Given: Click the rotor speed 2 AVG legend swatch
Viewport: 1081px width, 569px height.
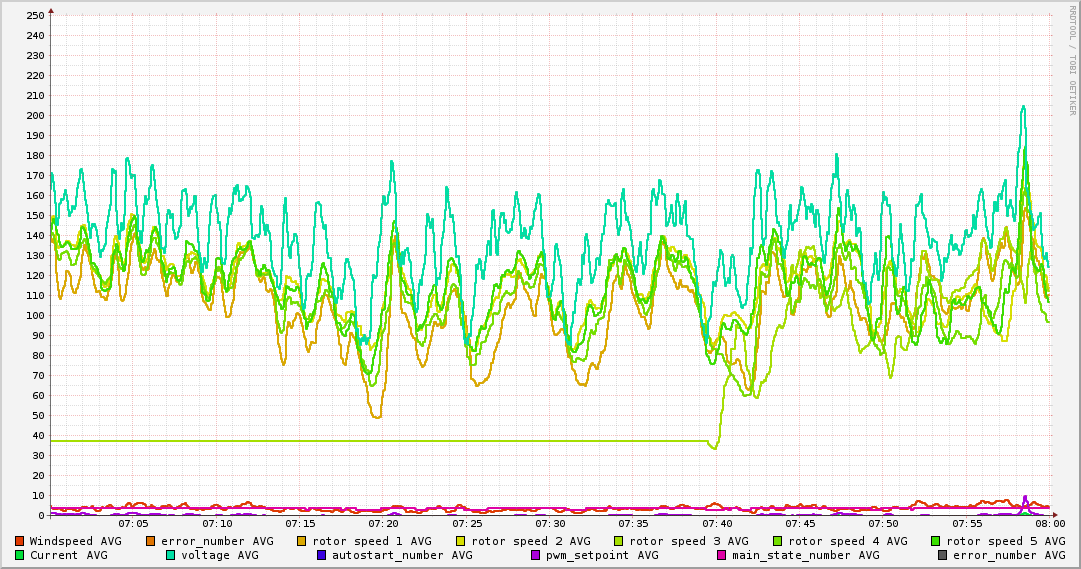Looking at the screenshot, I should click(x=461, y=541).
